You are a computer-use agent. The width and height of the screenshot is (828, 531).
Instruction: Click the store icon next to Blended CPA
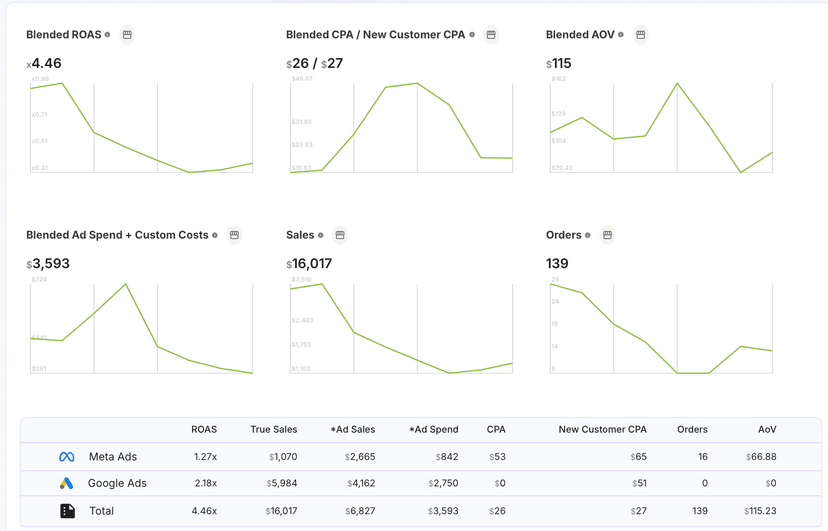click(x=491, y=35)
